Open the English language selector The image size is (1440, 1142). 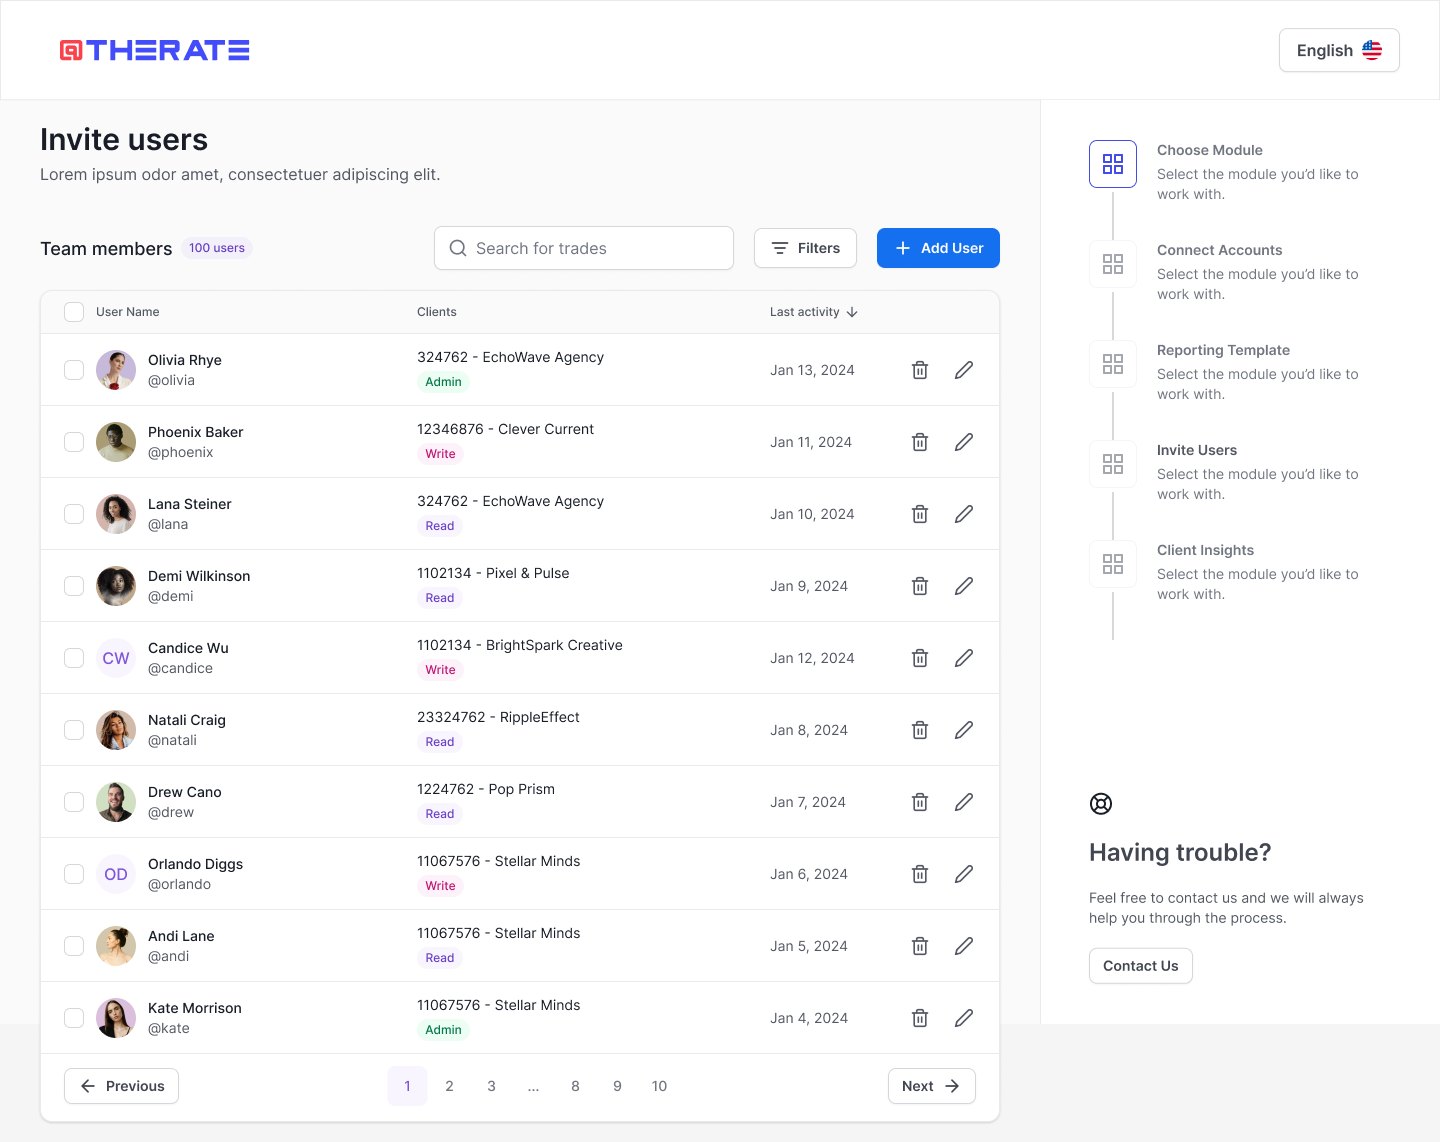[x=1339, y=50]
